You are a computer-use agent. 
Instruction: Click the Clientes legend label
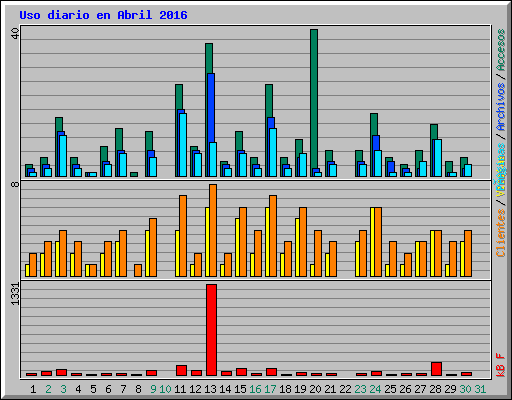[x=501, y=233]
